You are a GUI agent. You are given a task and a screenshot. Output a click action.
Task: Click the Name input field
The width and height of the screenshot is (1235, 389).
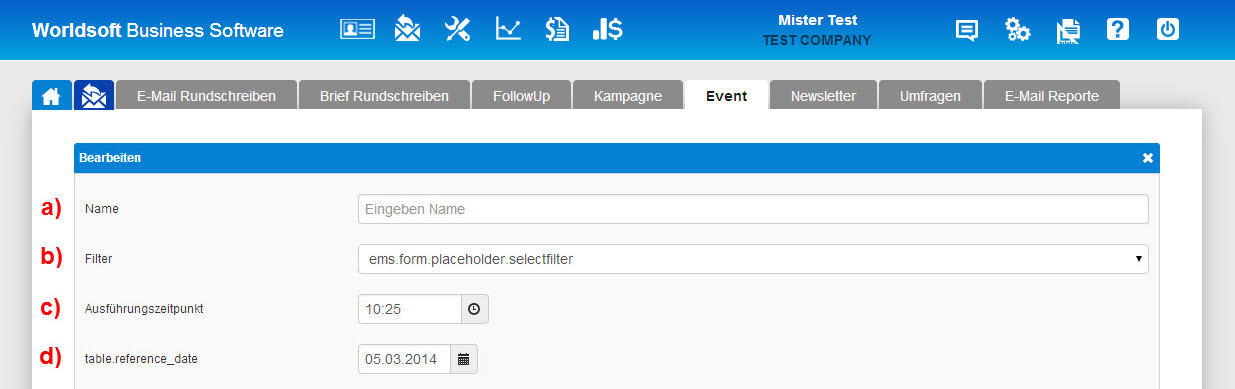tap(753, 209)
